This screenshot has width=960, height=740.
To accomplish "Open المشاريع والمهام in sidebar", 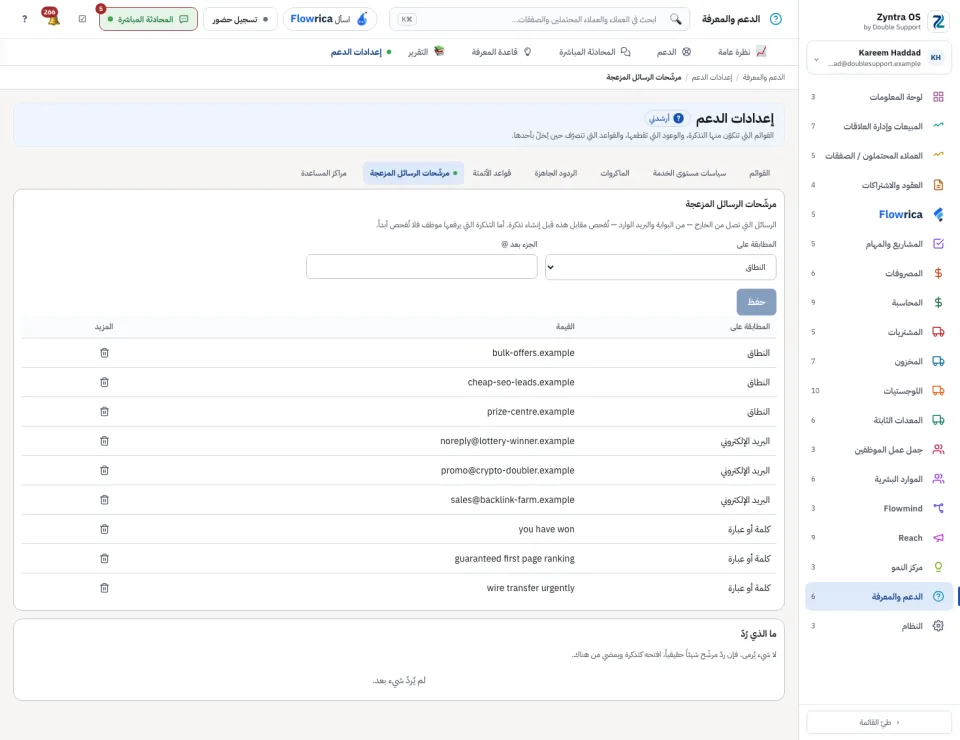I will 879,244.
